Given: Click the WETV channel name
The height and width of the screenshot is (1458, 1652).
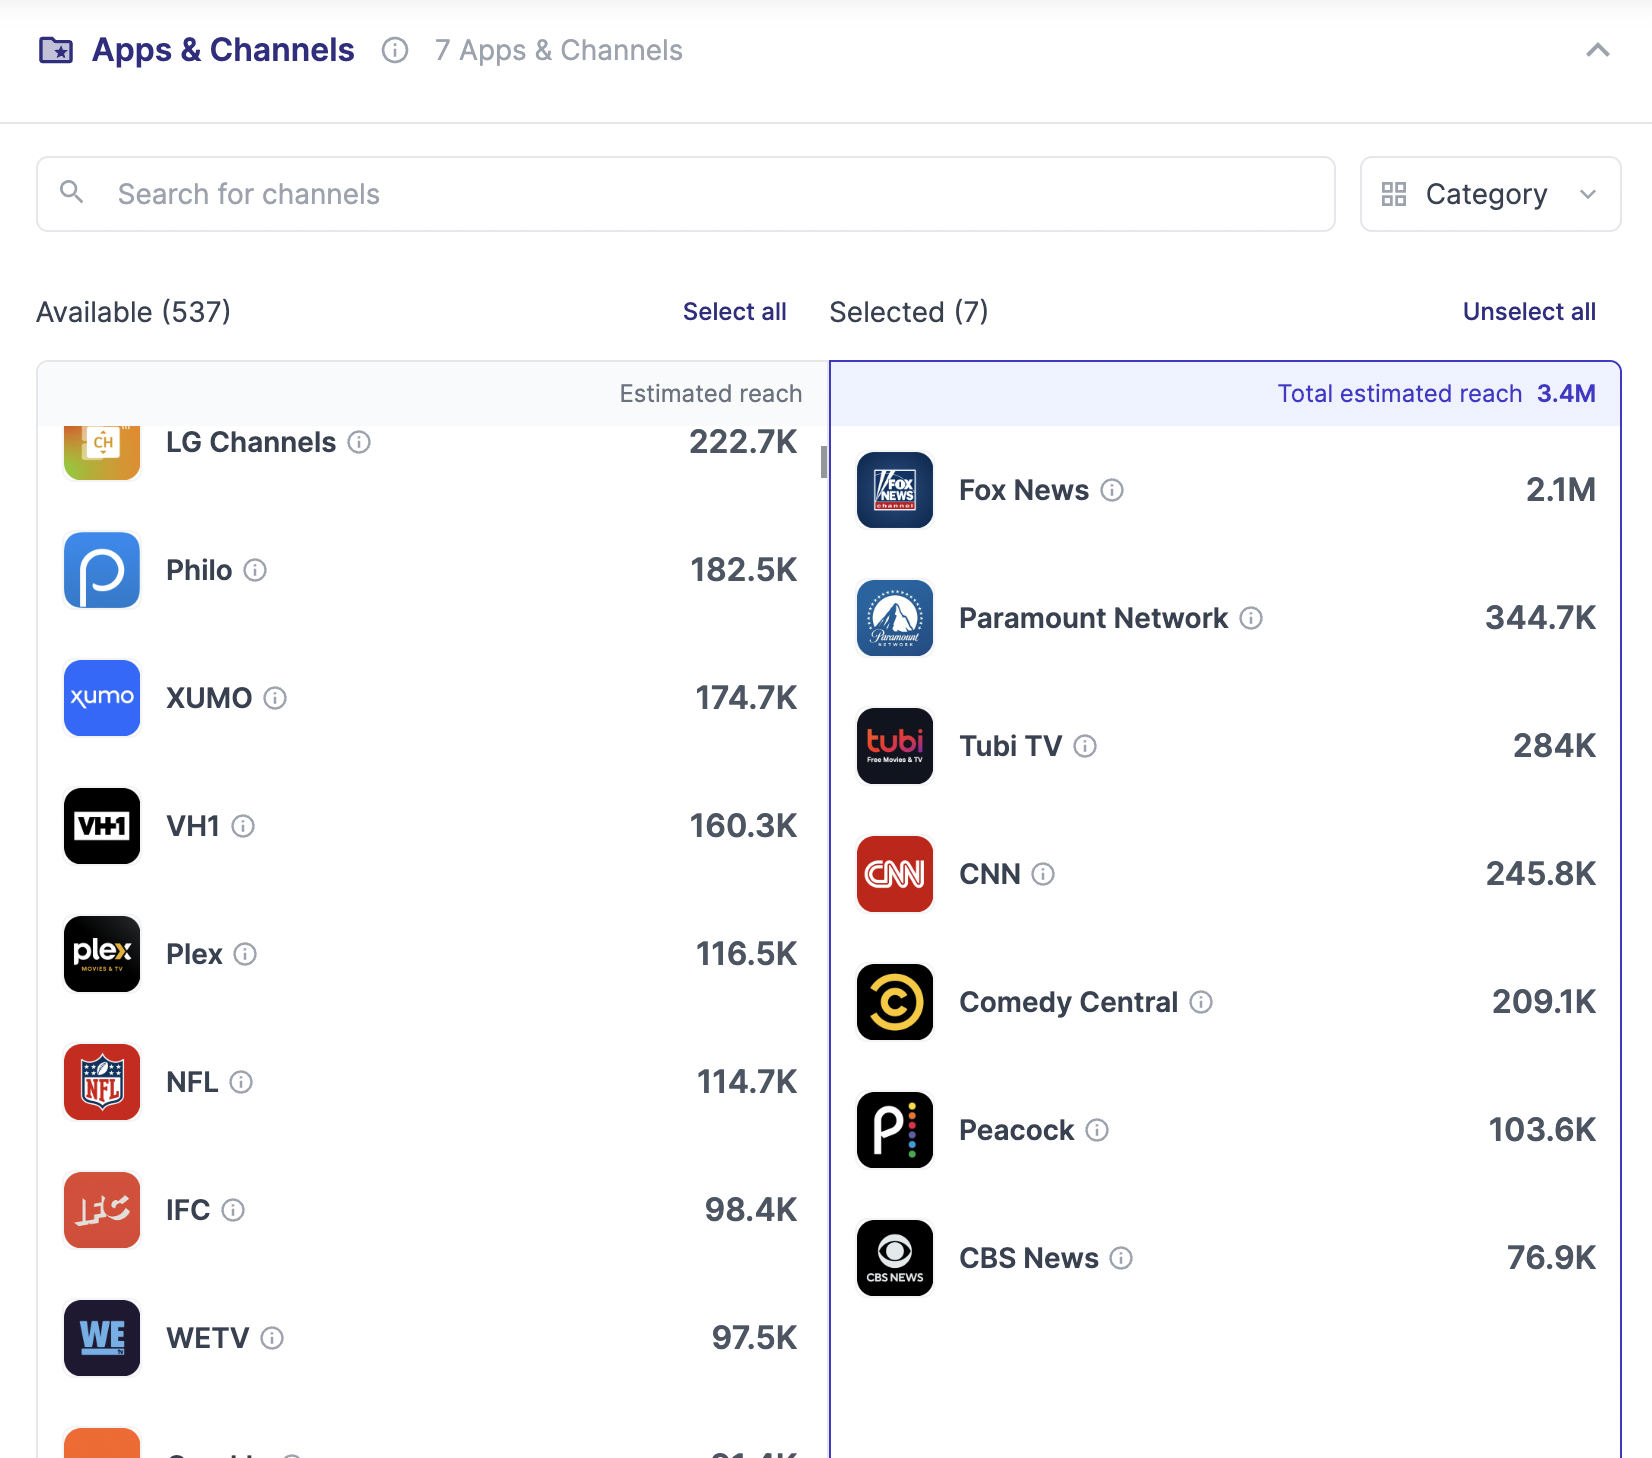Looking at the screenshot, I should (x=207, y=1338).
